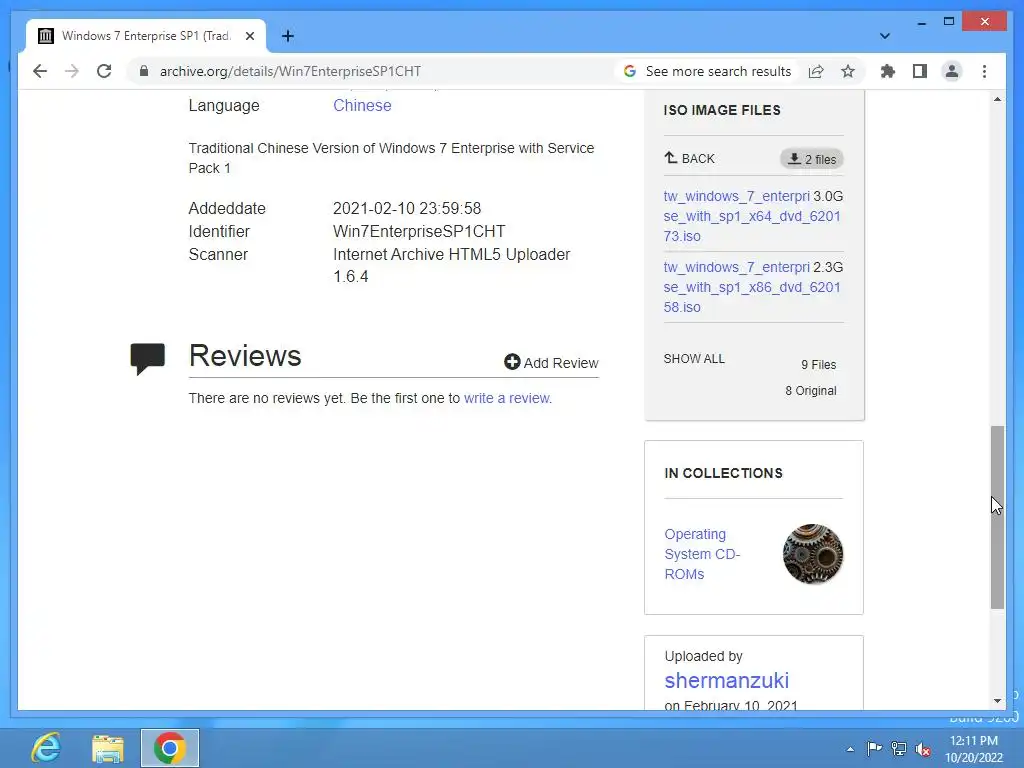Open a new tab with plus button

tap(287, 36)
